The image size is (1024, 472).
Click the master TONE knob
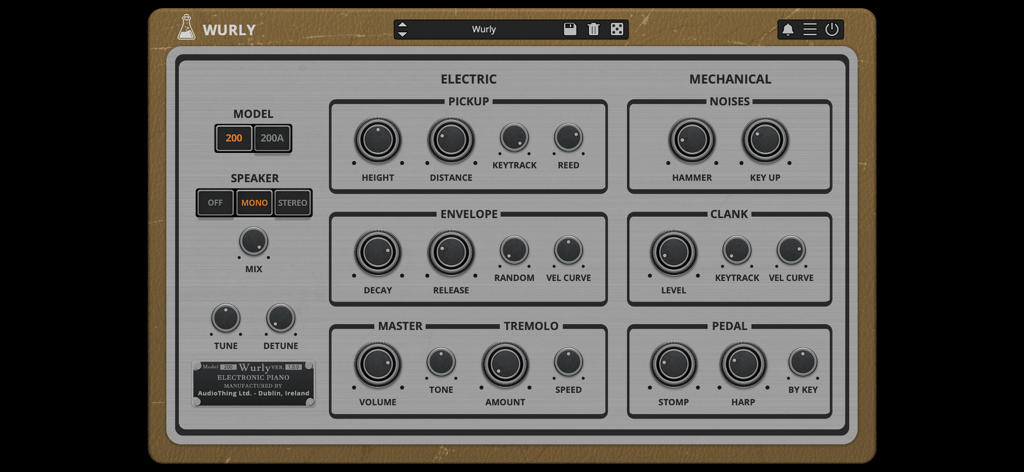click(441, 362)
